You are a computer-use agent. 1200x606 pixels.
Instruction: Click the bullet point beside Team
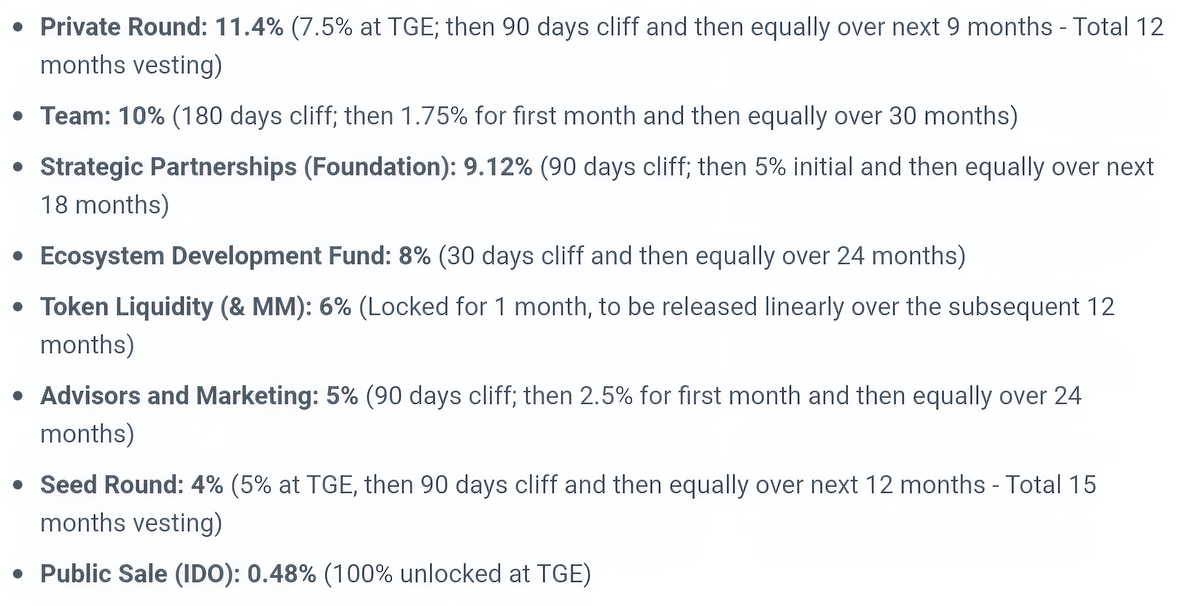pos(19,117)
